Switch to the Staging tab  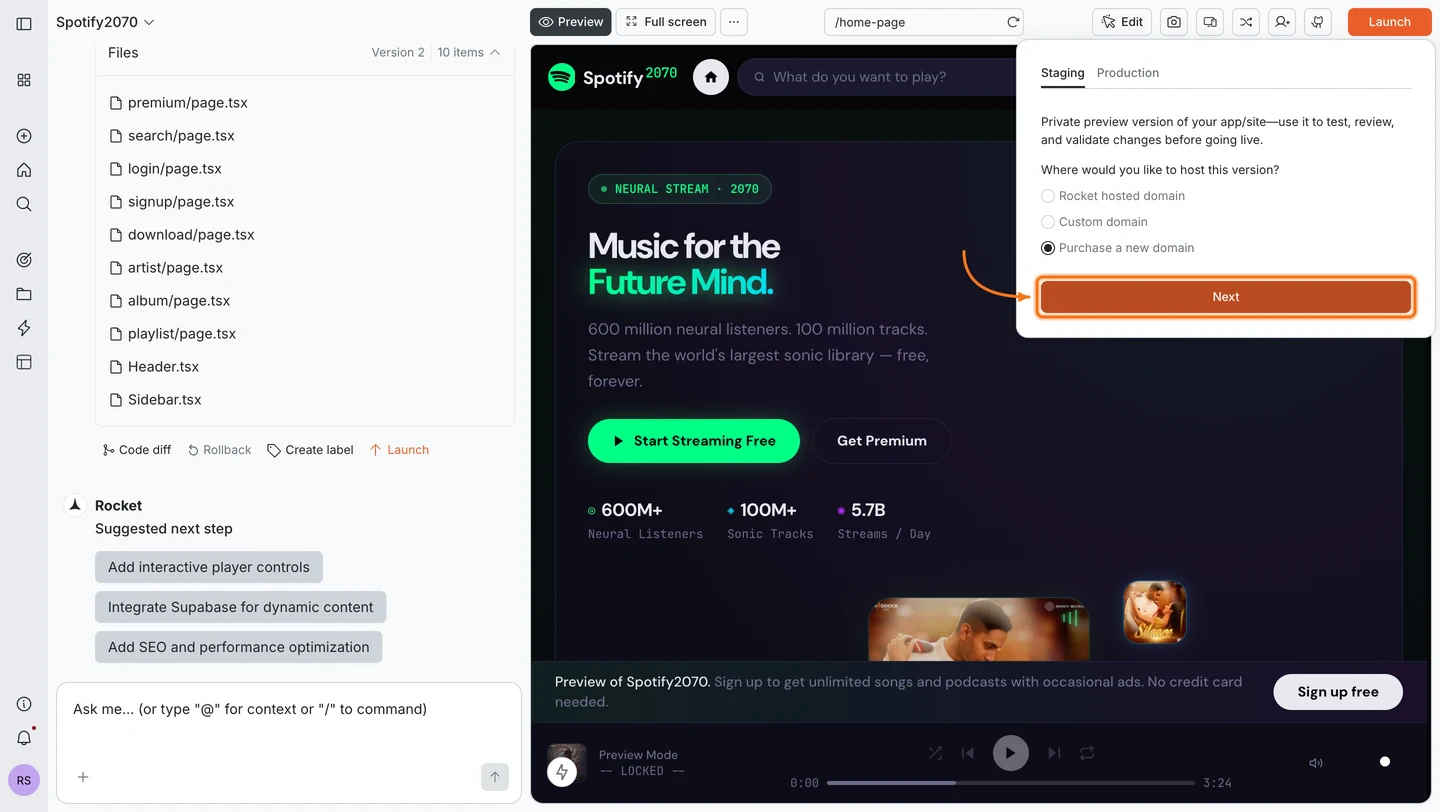click(1062, 73)
